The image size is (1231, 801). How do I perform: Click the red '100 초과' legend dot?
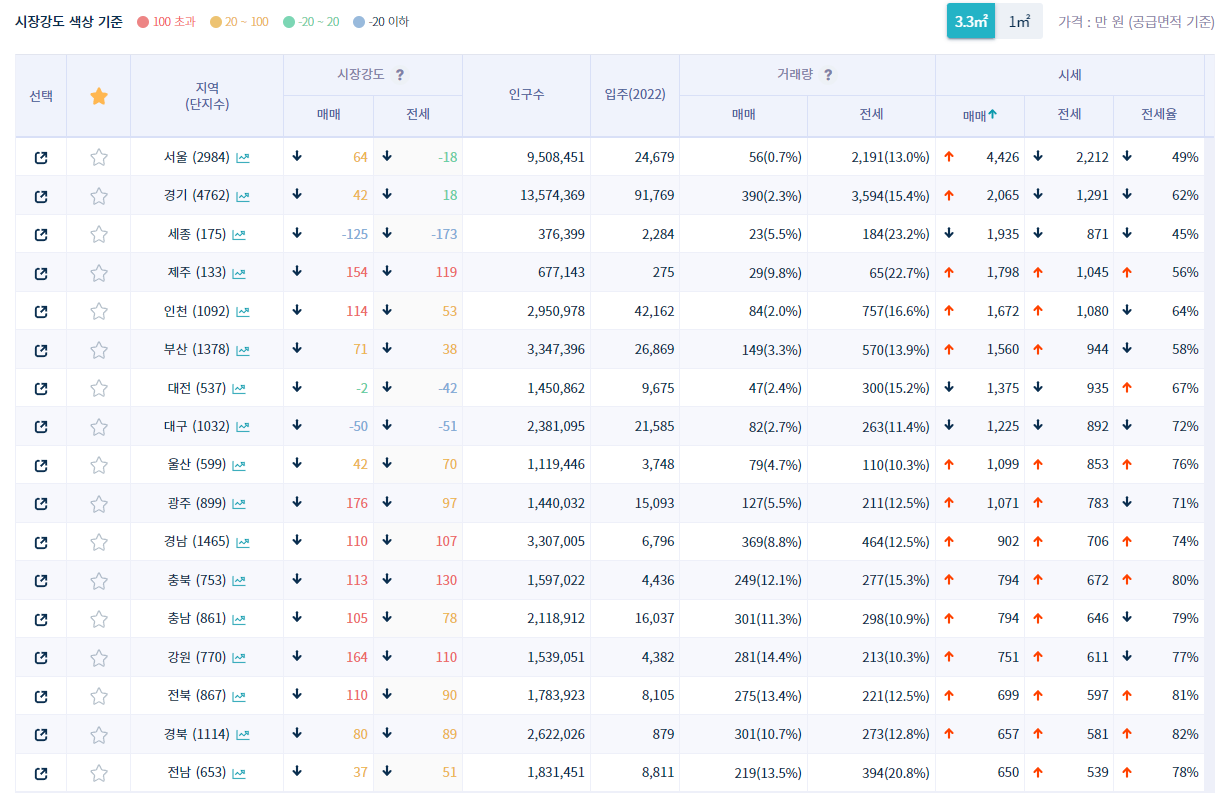click(143, 22)
